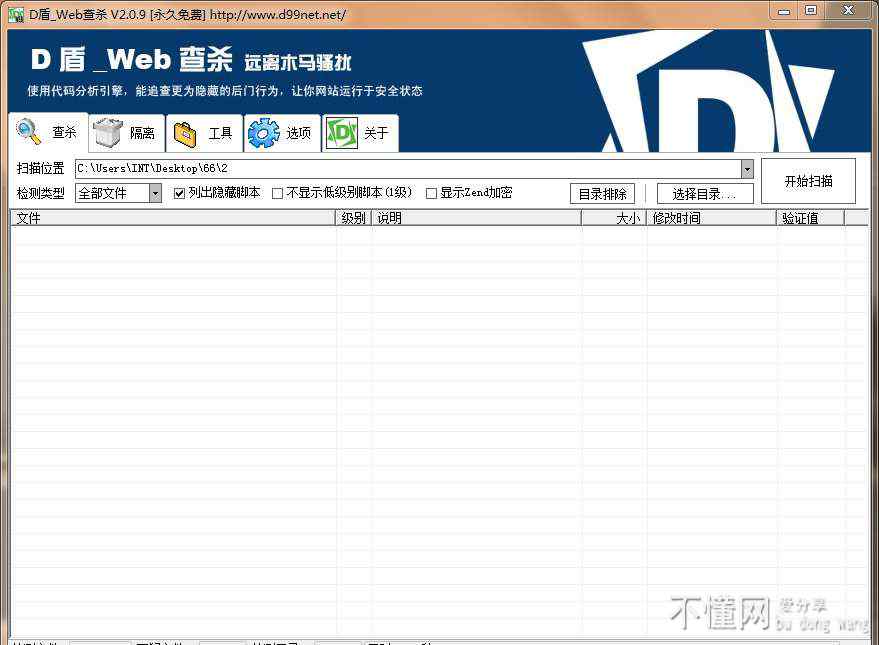Expand the scan path dropdown arrow
The width and height of the screenshot is (879, 645).
747,168
